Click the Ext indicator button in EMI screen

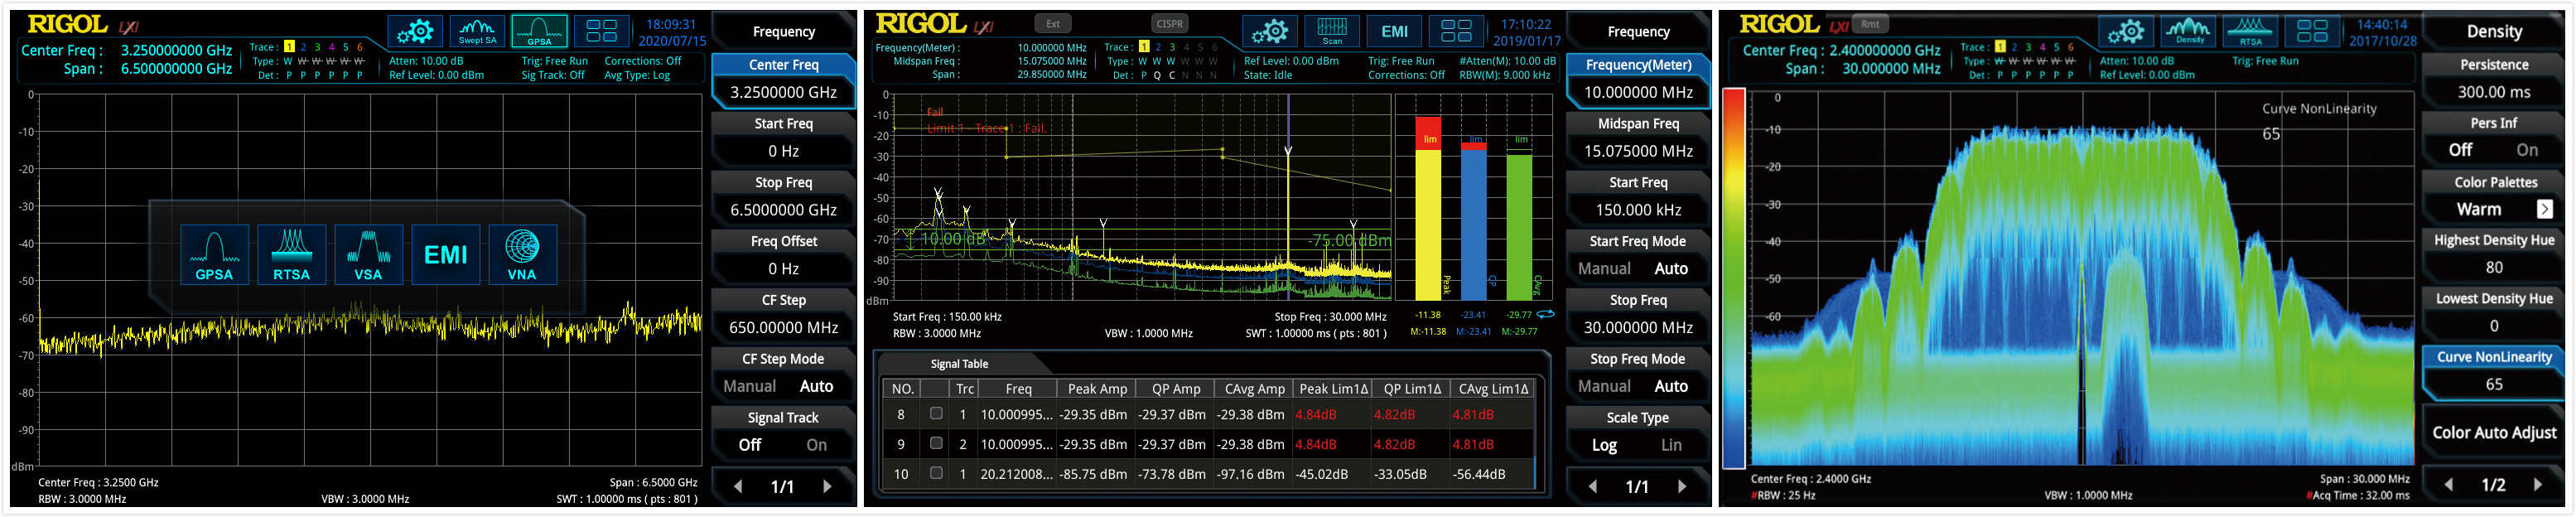1053,24
